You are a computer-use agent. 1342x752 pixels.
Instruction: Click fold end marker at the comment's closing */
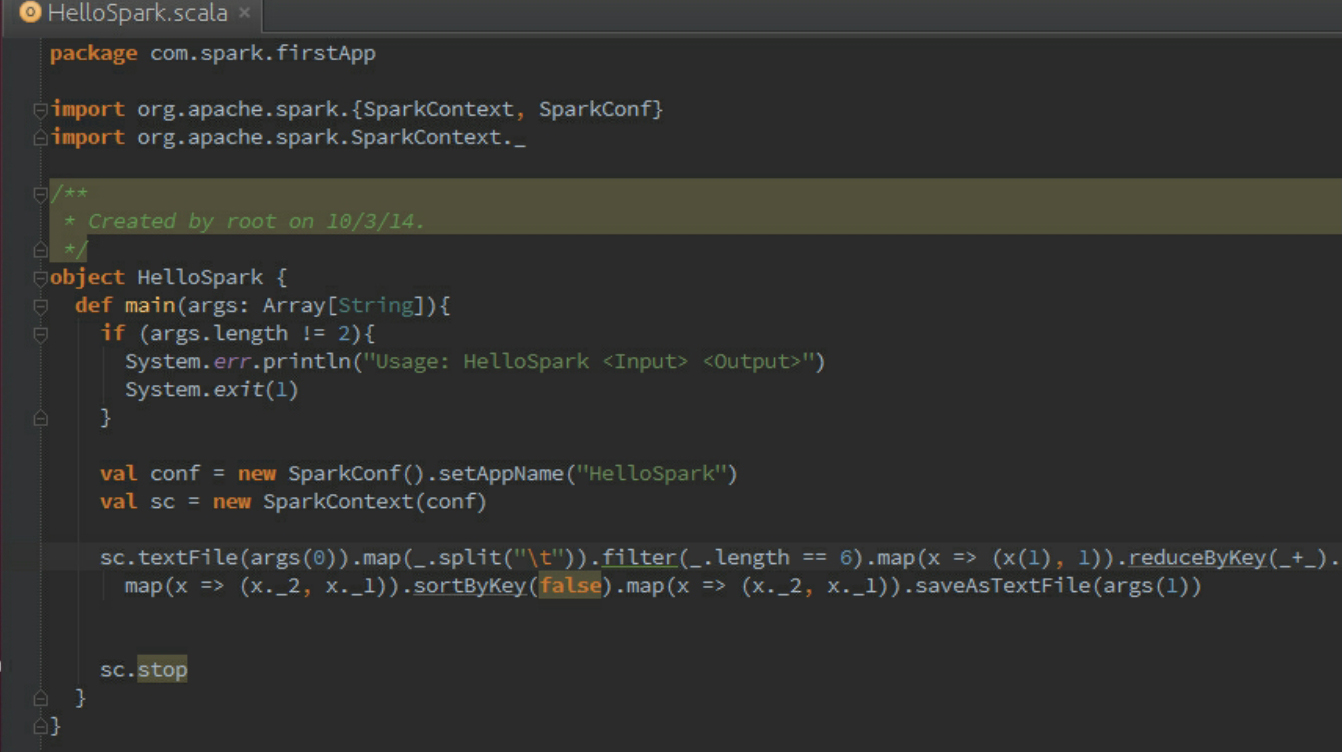click(40, 249)
